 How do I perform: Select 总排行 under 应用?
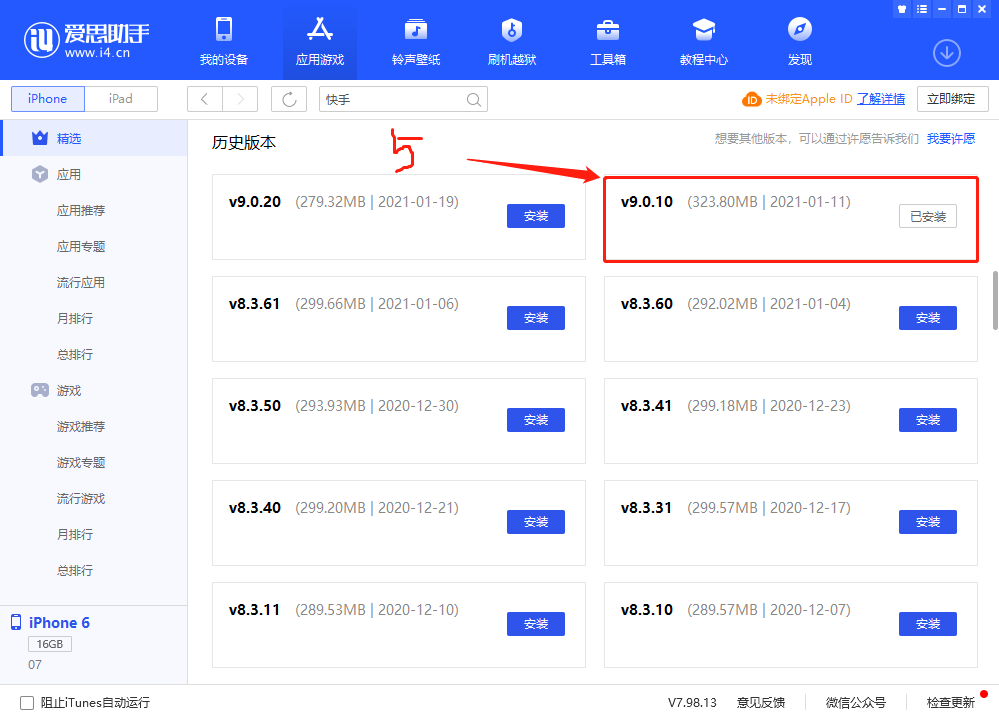pyautogui.click(x=75, y=354)
